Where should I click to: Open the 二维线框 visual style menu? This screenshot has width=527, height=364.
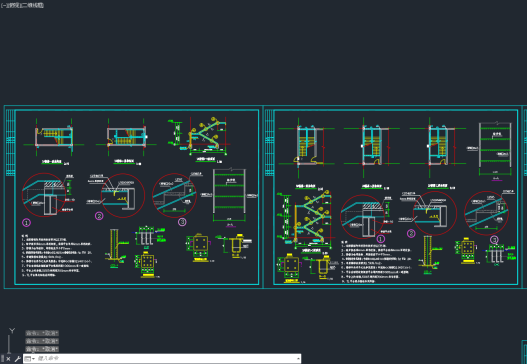(33, 5)
